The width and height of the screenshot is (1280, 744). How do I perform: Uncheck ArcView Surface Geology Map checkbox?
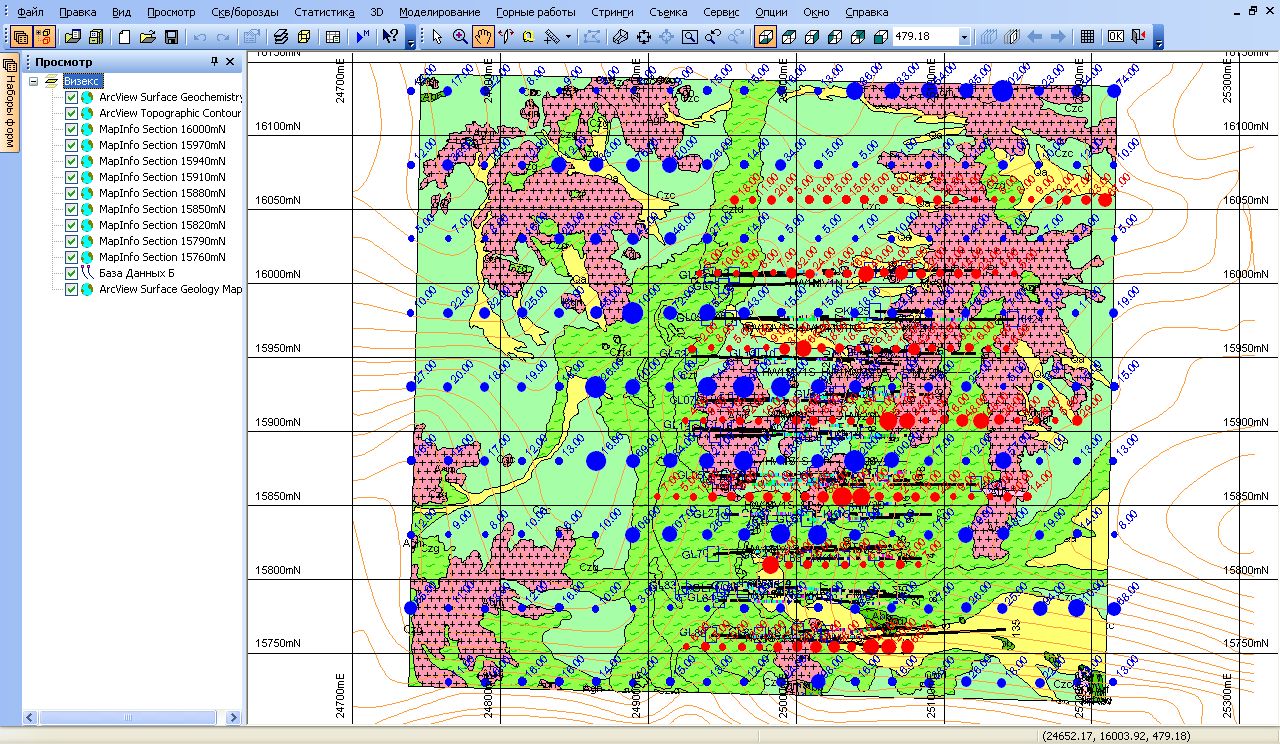click(x=71, y=290)
